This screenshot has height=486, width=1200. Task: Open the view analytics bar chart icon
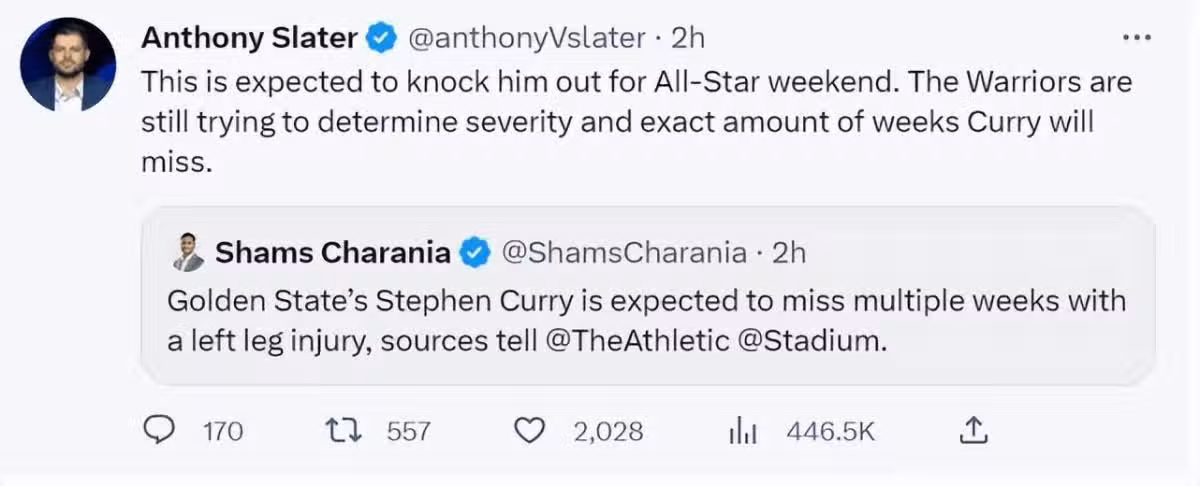[742, 431]
